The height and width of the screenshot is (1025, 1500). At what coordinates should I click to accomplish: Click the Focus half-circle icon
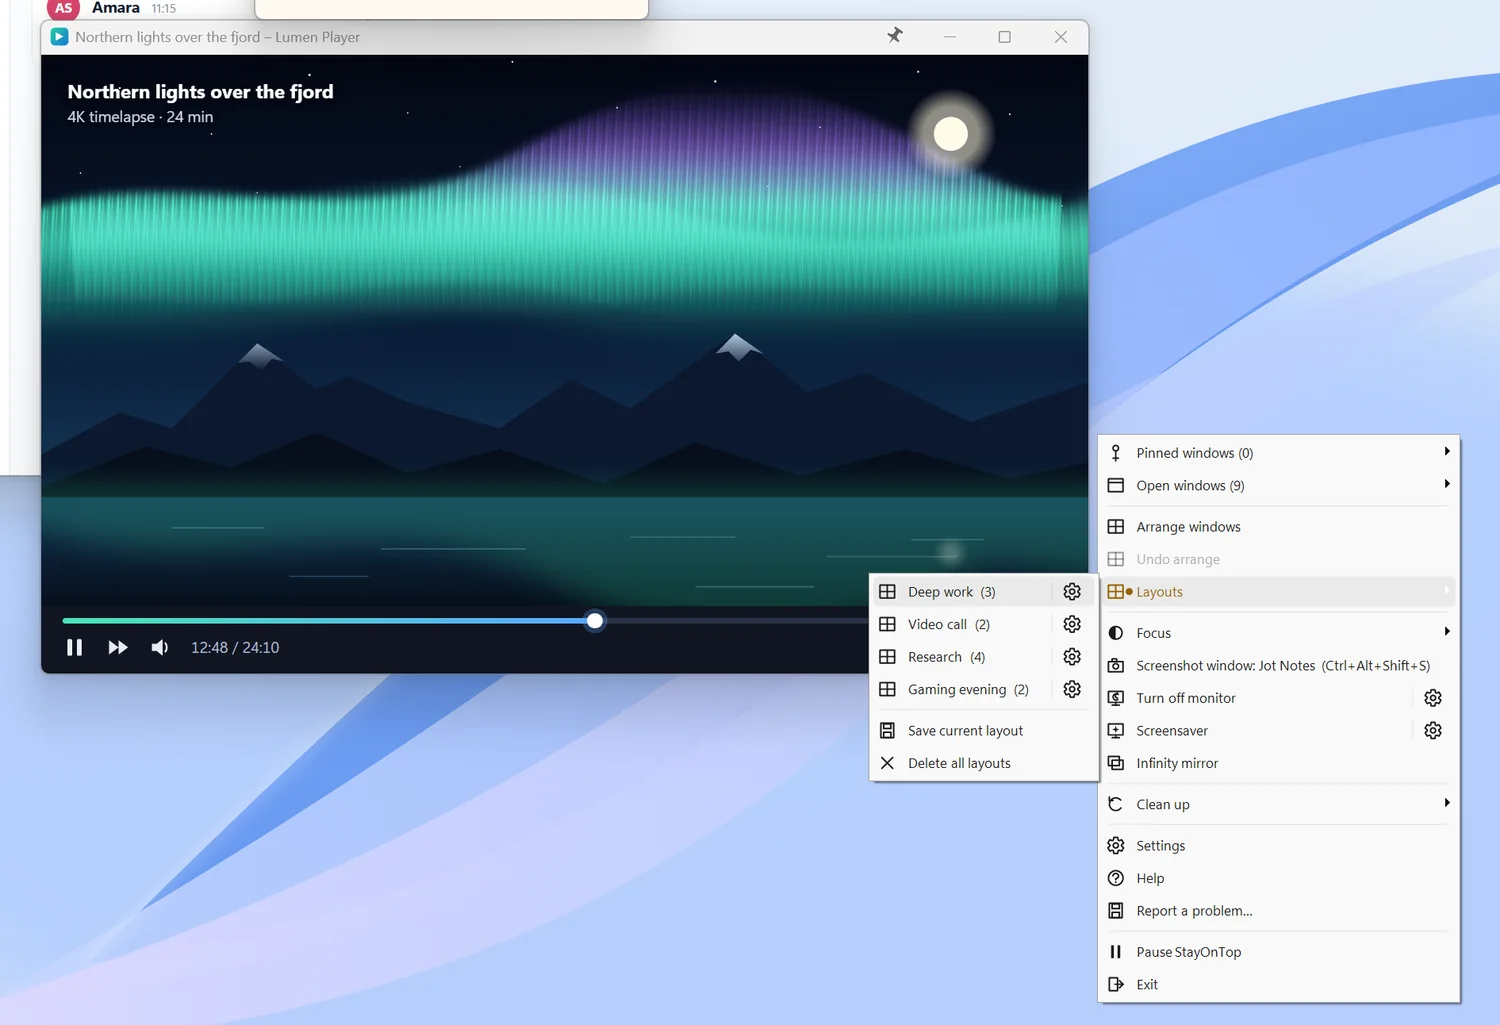[1116, 632]
